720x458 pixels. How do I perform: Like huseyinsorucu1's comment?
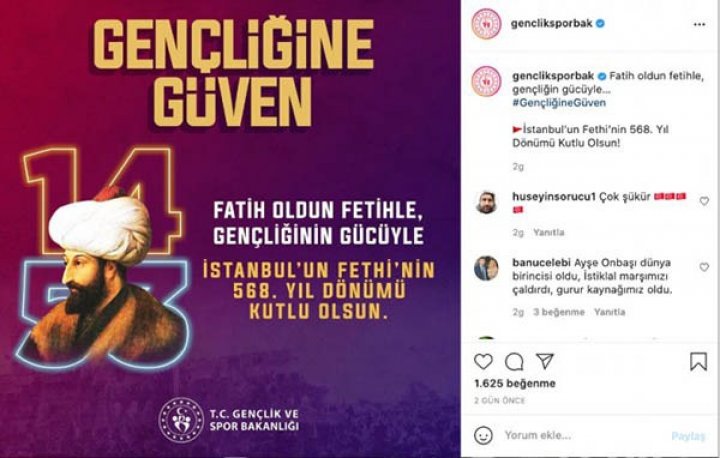click(x=704, y=201)
